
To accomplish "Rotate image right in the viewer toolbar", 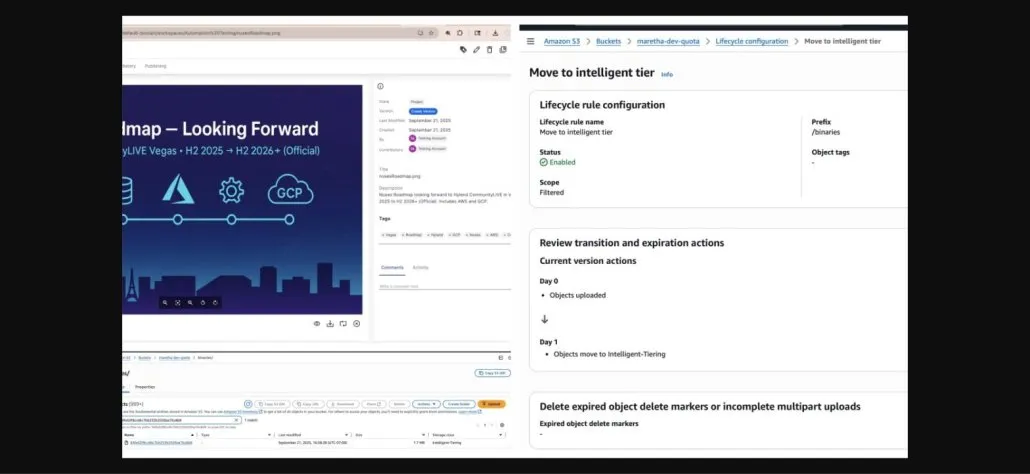I will 215,303.
